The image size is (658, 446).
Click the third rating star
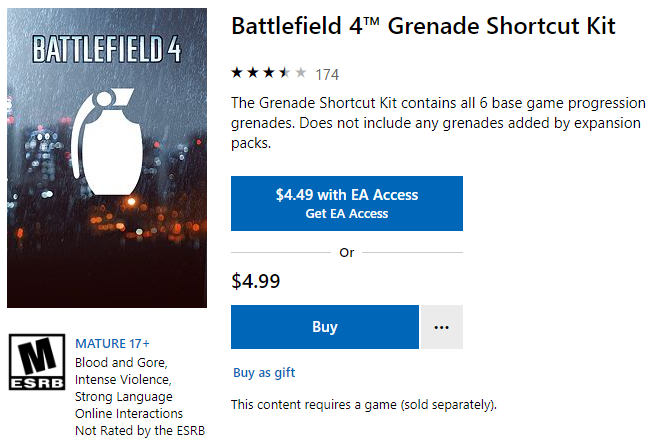(268, 73)
